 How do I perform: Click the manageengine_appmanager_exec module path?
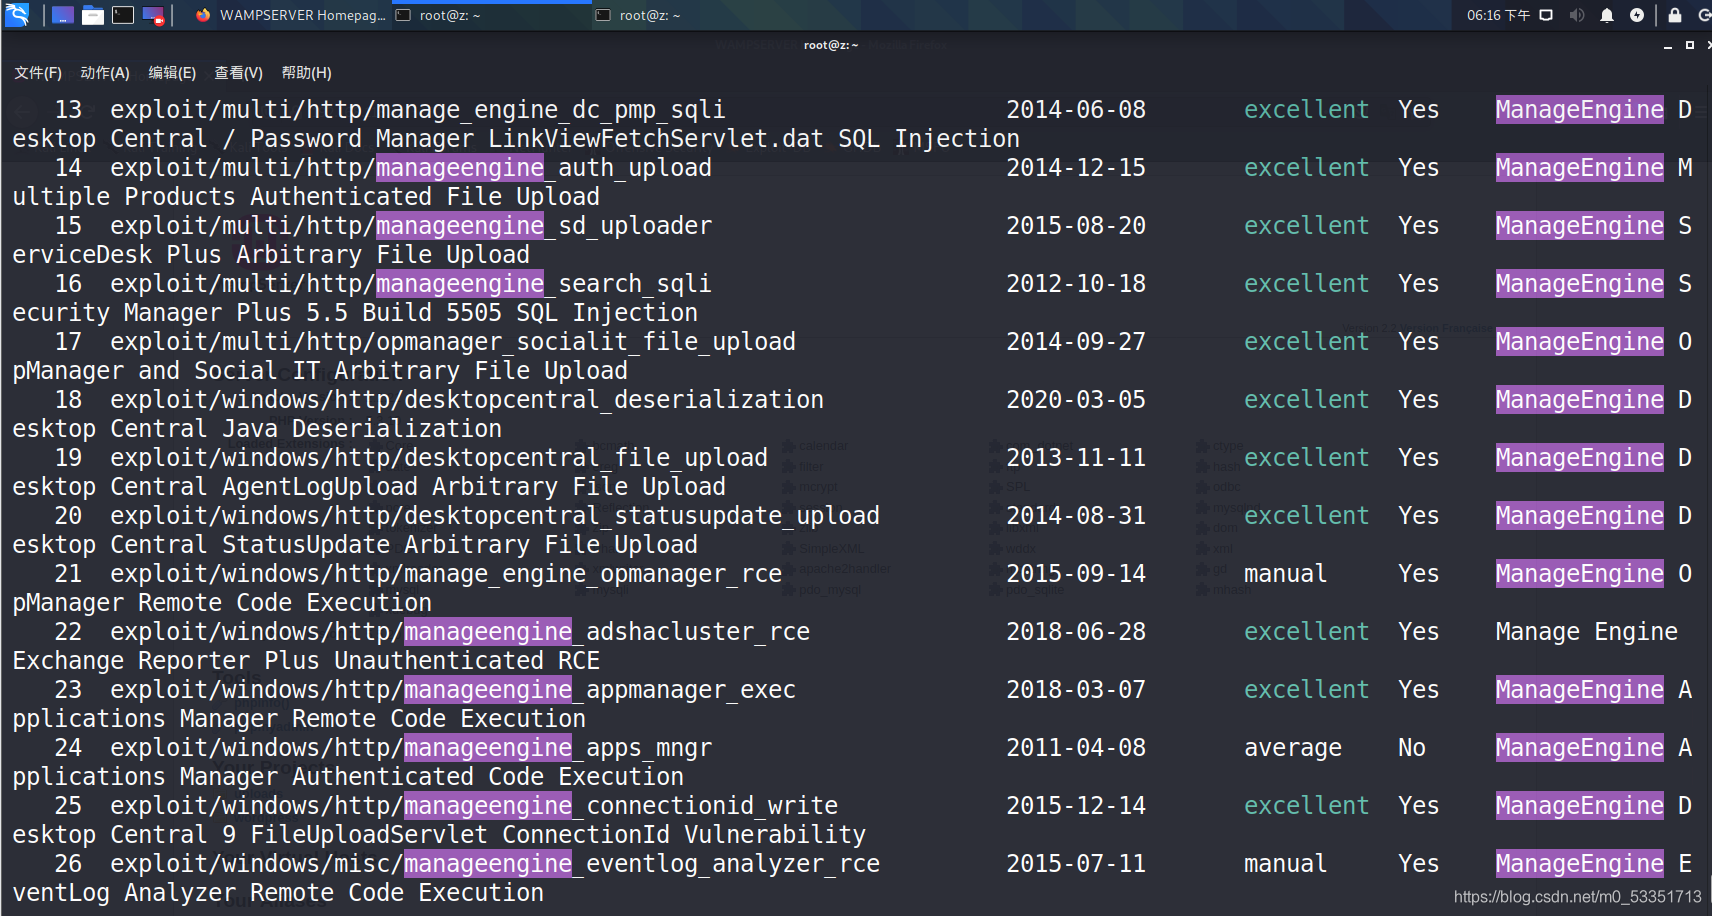click(453, 689)
